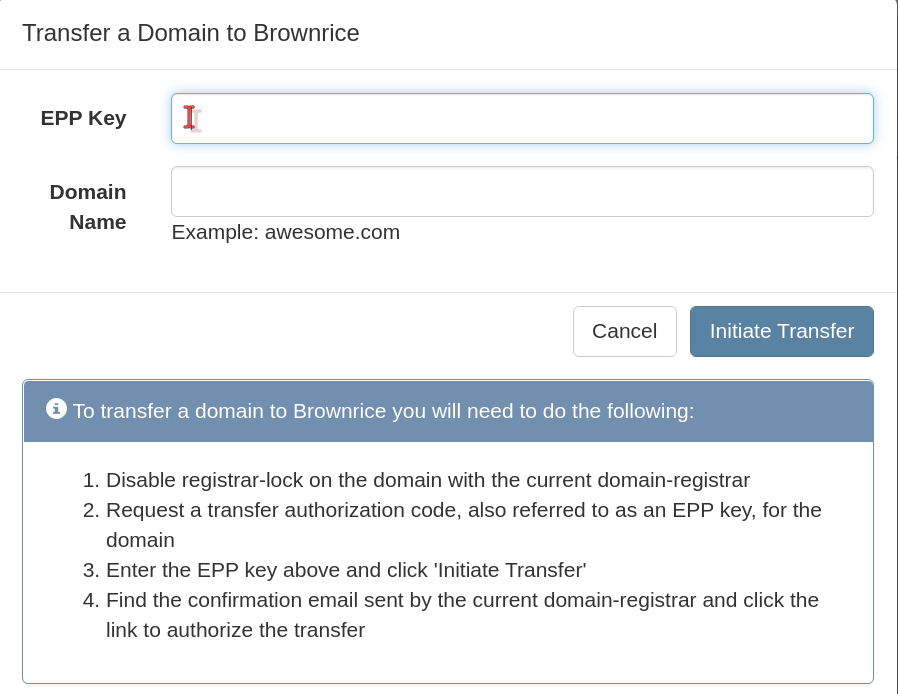
Task: Click the Domain Name label
Action: point(88,207)
